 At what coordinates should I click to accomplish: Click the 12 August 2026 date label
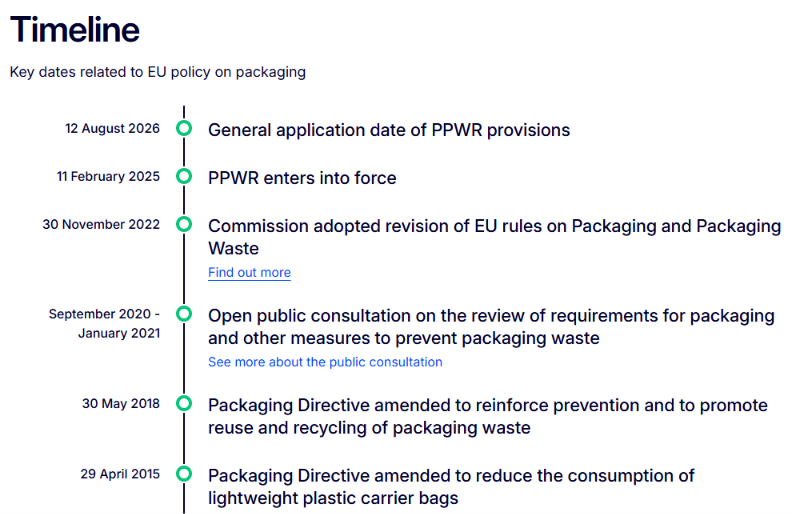(x=112, y=129)
